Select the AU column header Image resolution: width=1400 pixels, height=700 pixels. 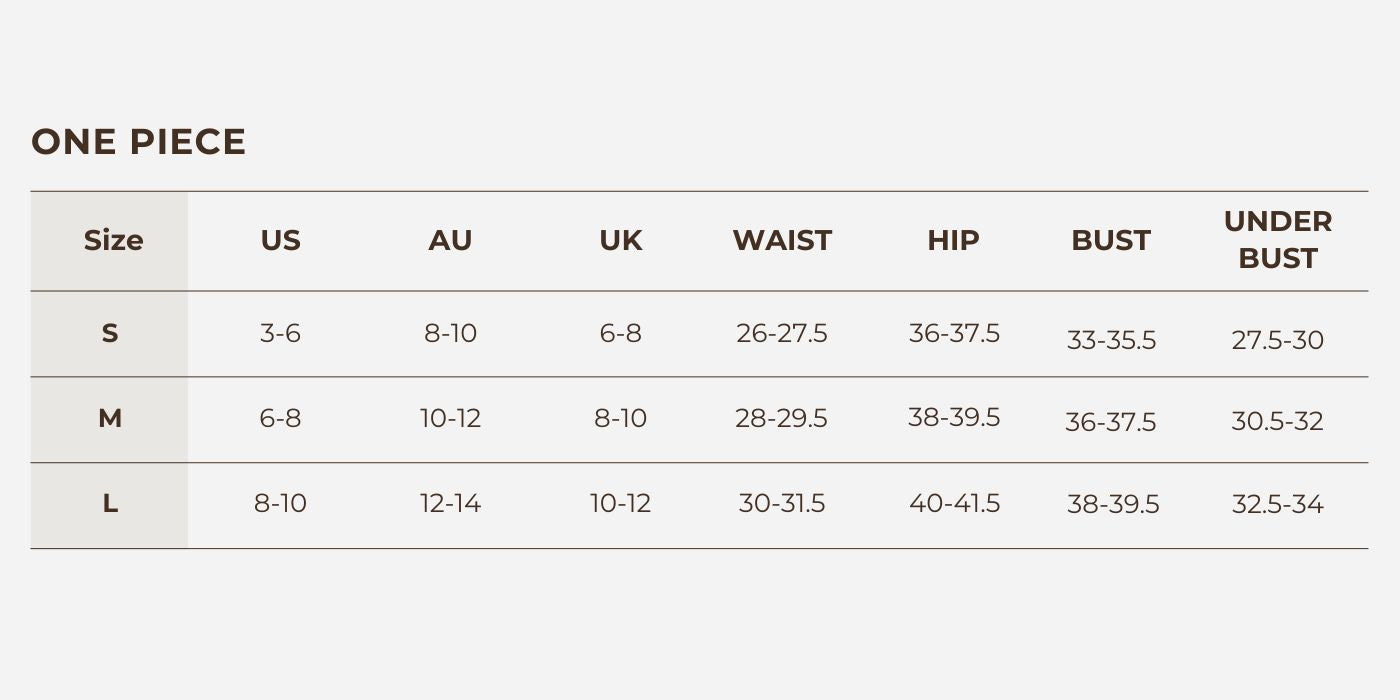pos(450,241)
